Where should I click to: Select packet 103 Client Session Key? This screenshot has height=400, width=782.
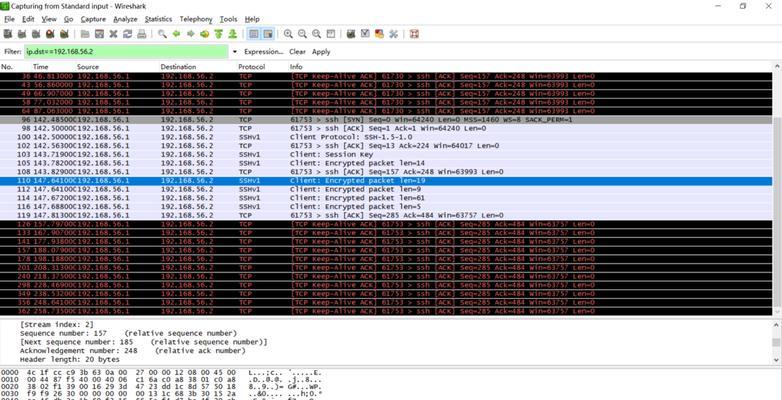point(386,155)
